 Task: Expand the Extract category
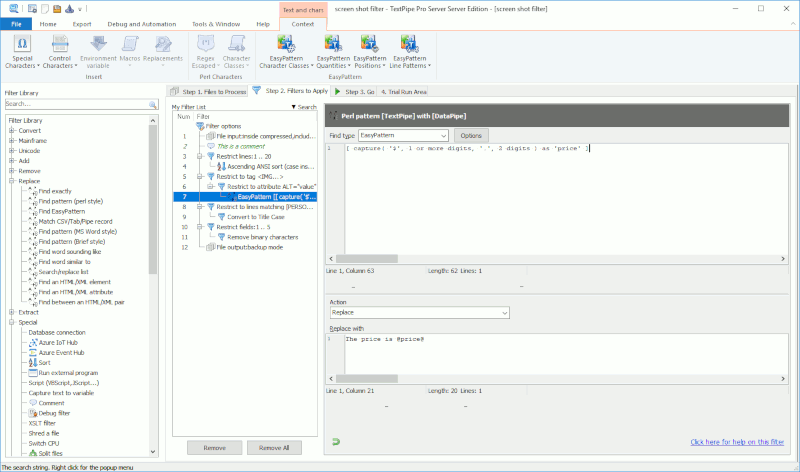(x=12, y=312)
